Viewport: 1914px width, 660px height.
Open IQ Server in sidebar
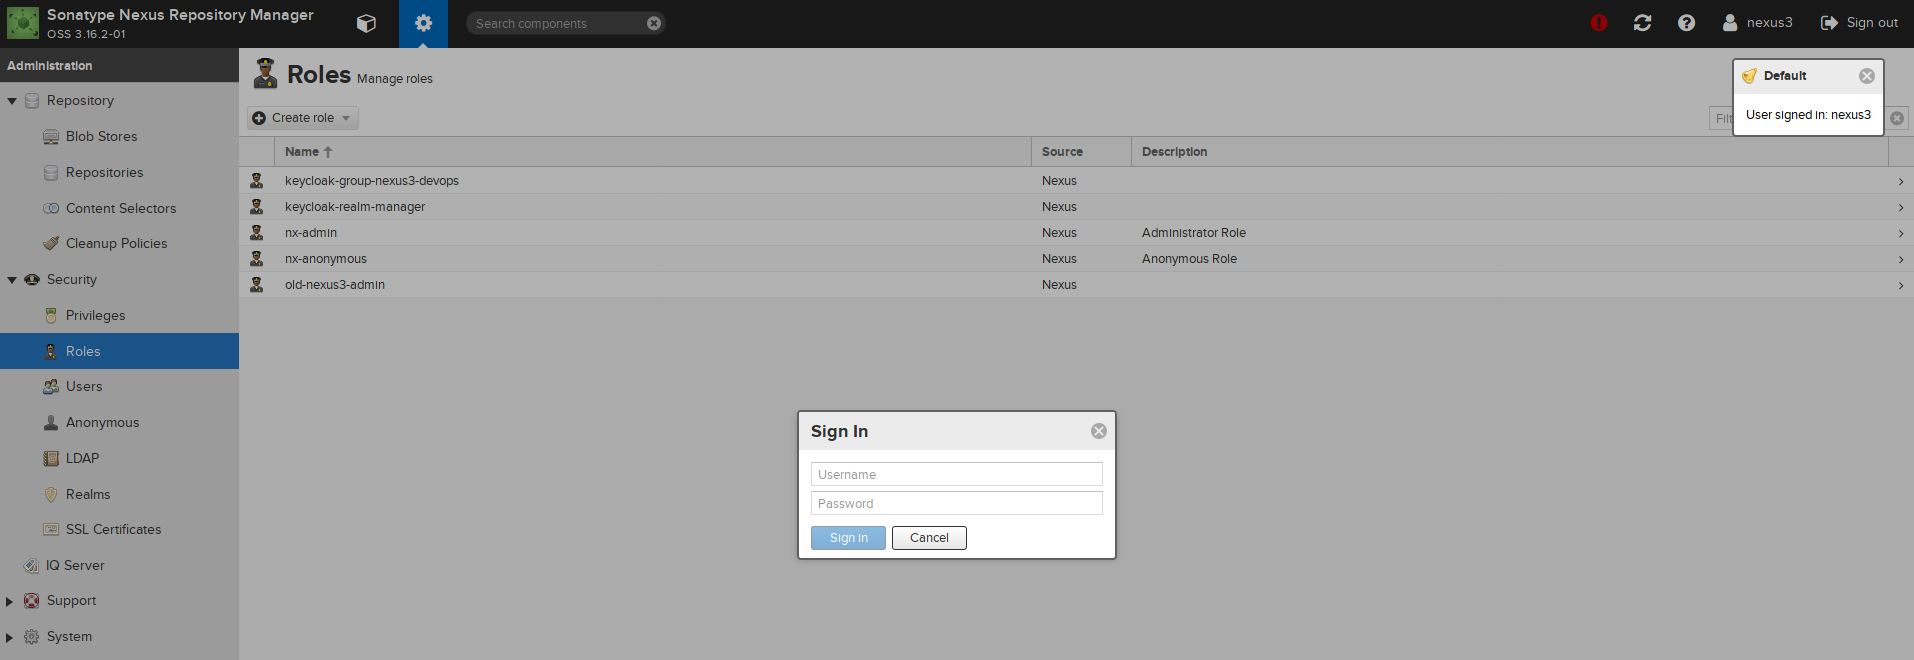(x=75, y=566)
